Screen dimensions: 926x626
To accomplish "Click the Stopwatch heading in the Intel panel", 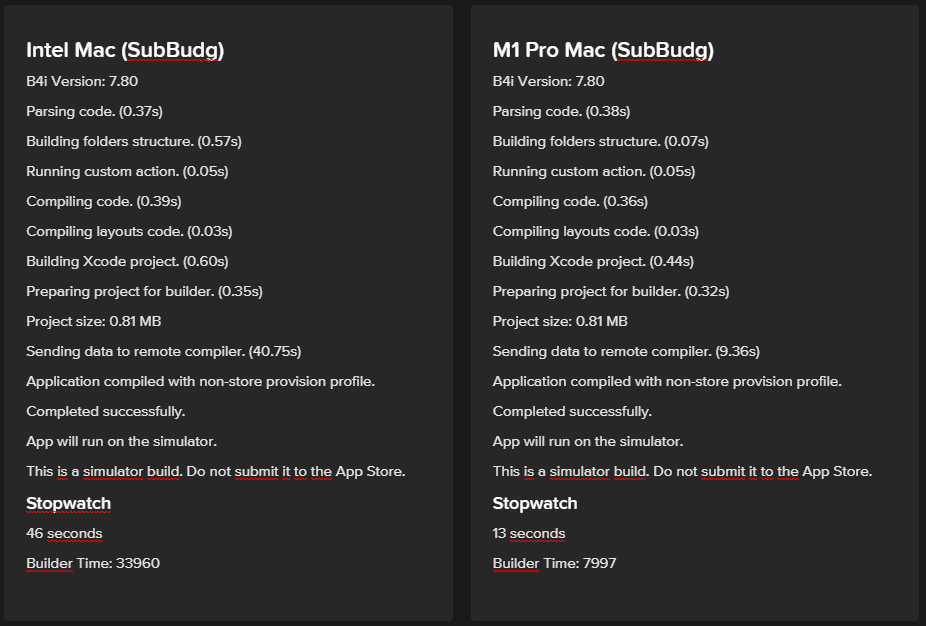I will 68,503.
